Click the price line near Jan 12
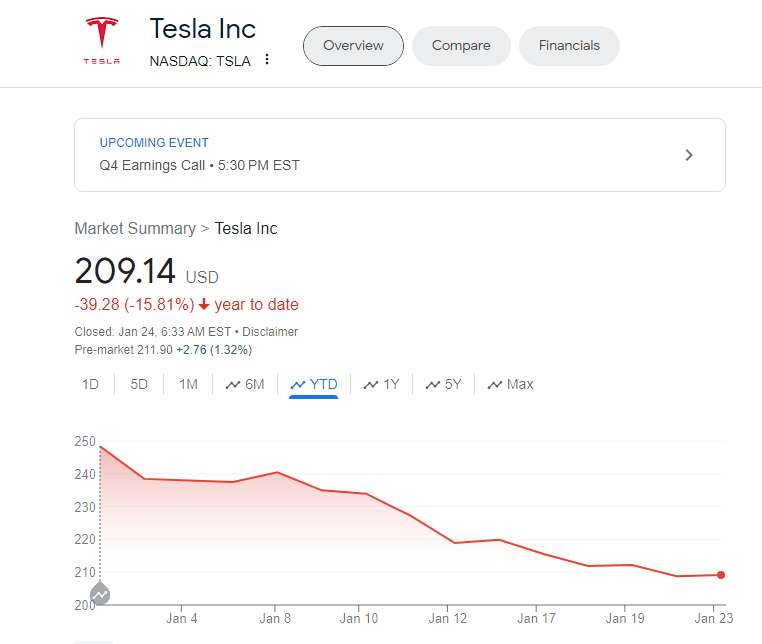 coord(455,542)
